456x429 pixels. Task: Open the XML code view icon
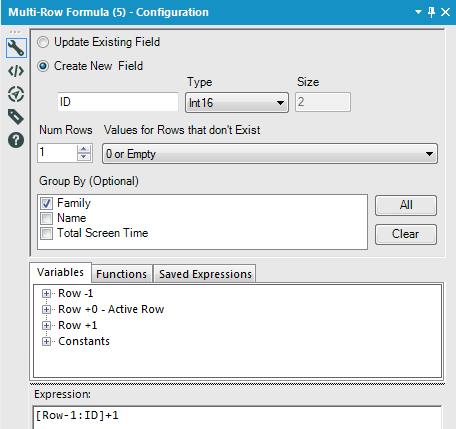(x=16, y=71)
